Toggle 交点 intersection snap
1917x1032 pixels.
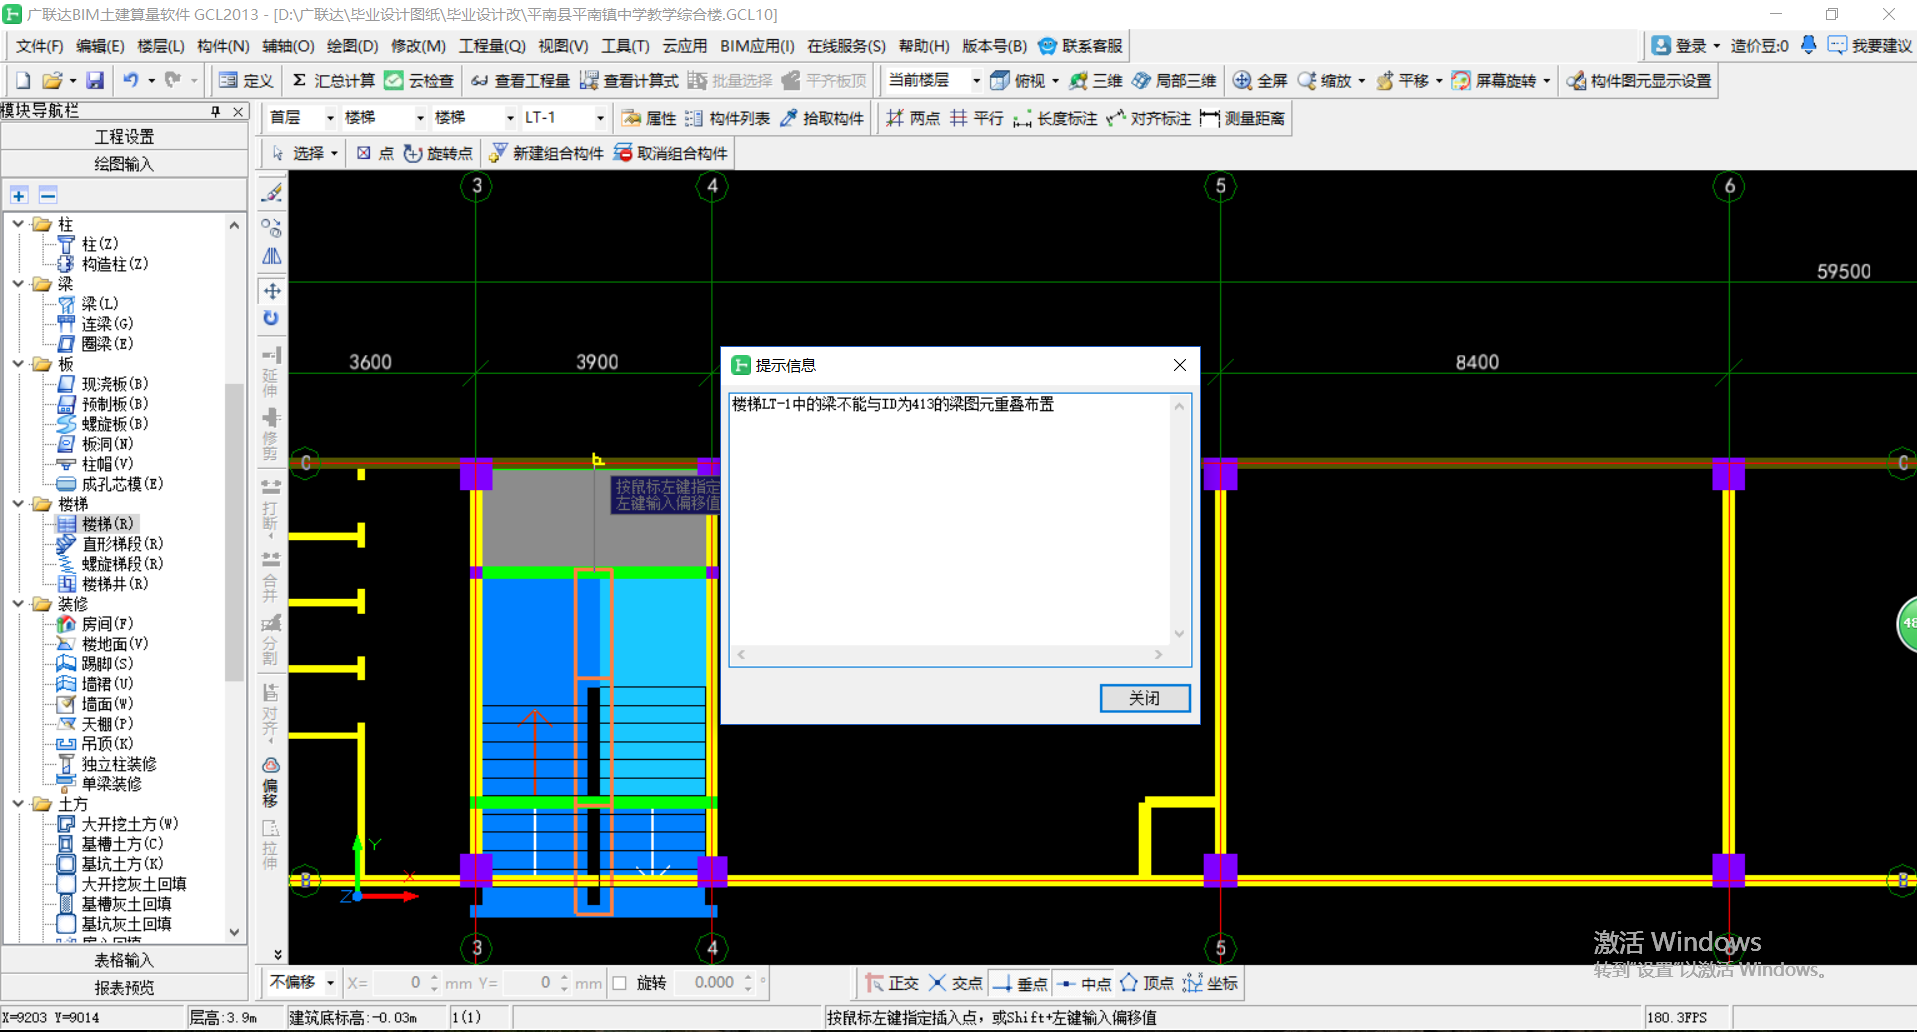[955, 983]
